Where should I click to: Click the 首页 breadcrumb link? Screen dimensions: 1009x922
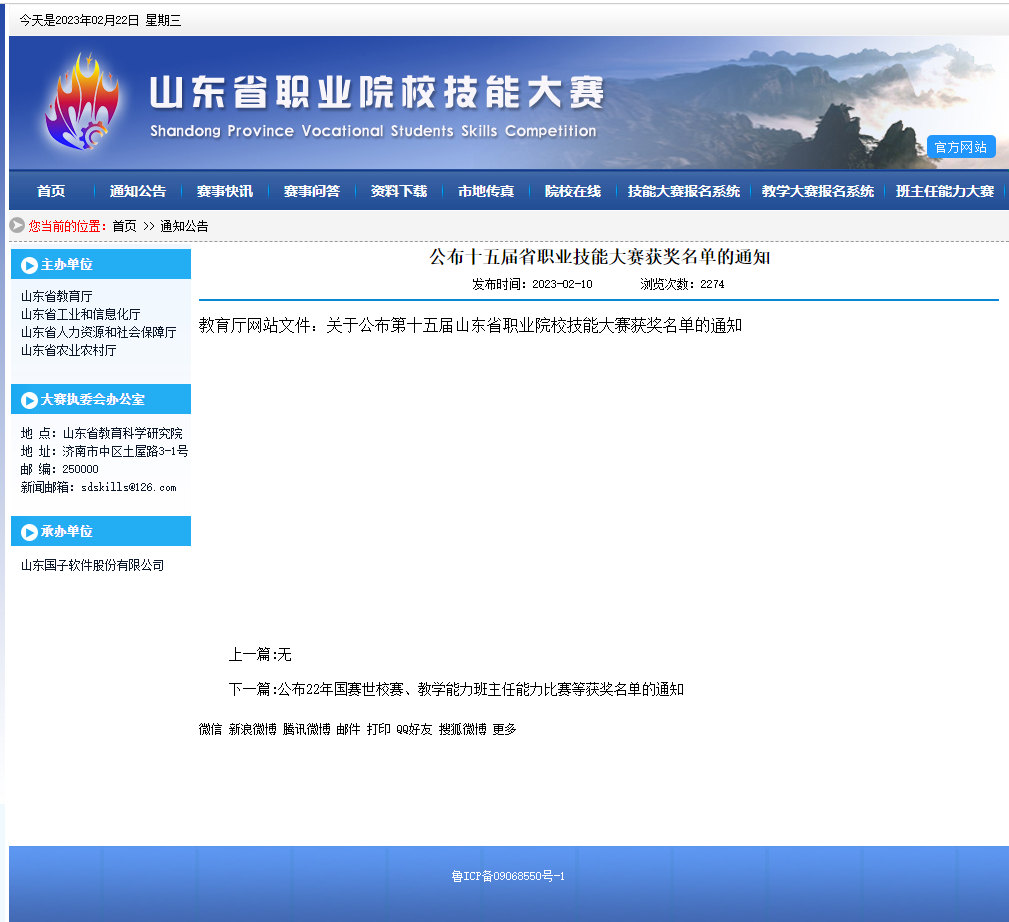pos(124,226)
